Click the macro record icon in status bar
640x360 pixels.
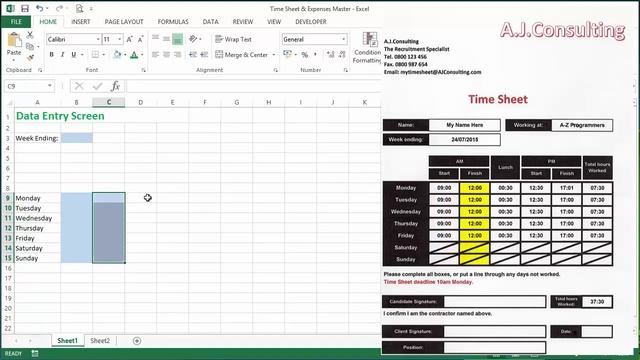point(35,353)
